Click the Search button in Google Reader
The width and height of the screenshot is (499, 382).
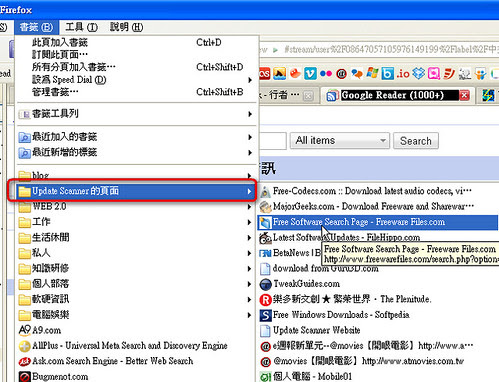point(416,141)
